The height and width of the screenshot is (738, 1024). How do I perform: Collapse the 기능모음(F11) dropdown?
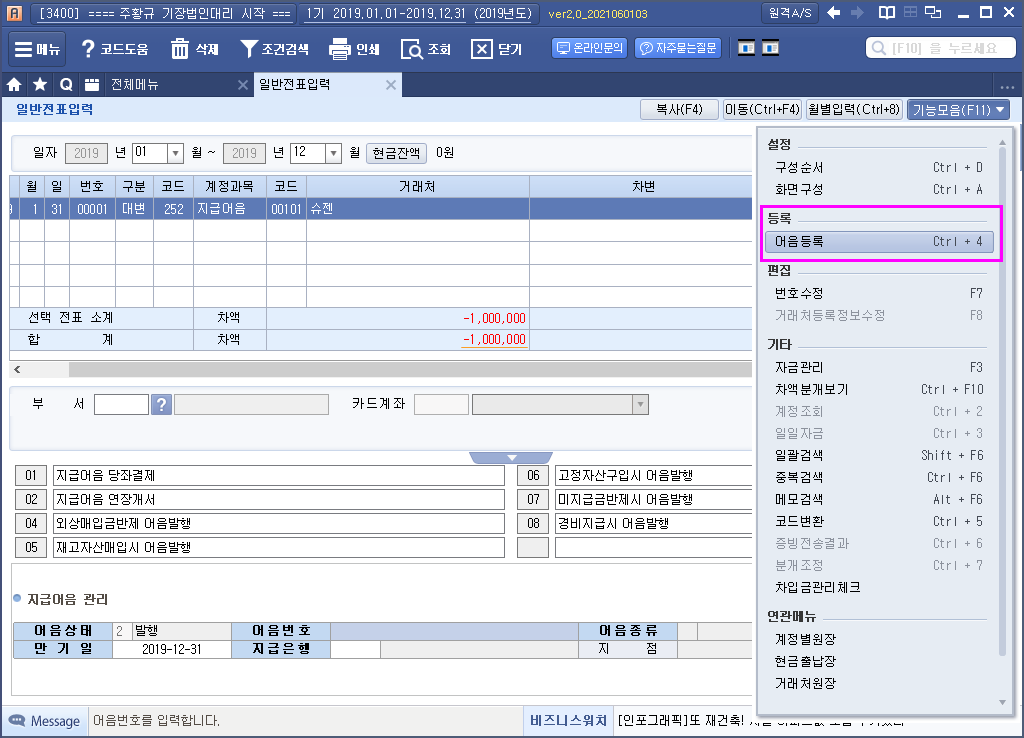[x=958, y=110]
